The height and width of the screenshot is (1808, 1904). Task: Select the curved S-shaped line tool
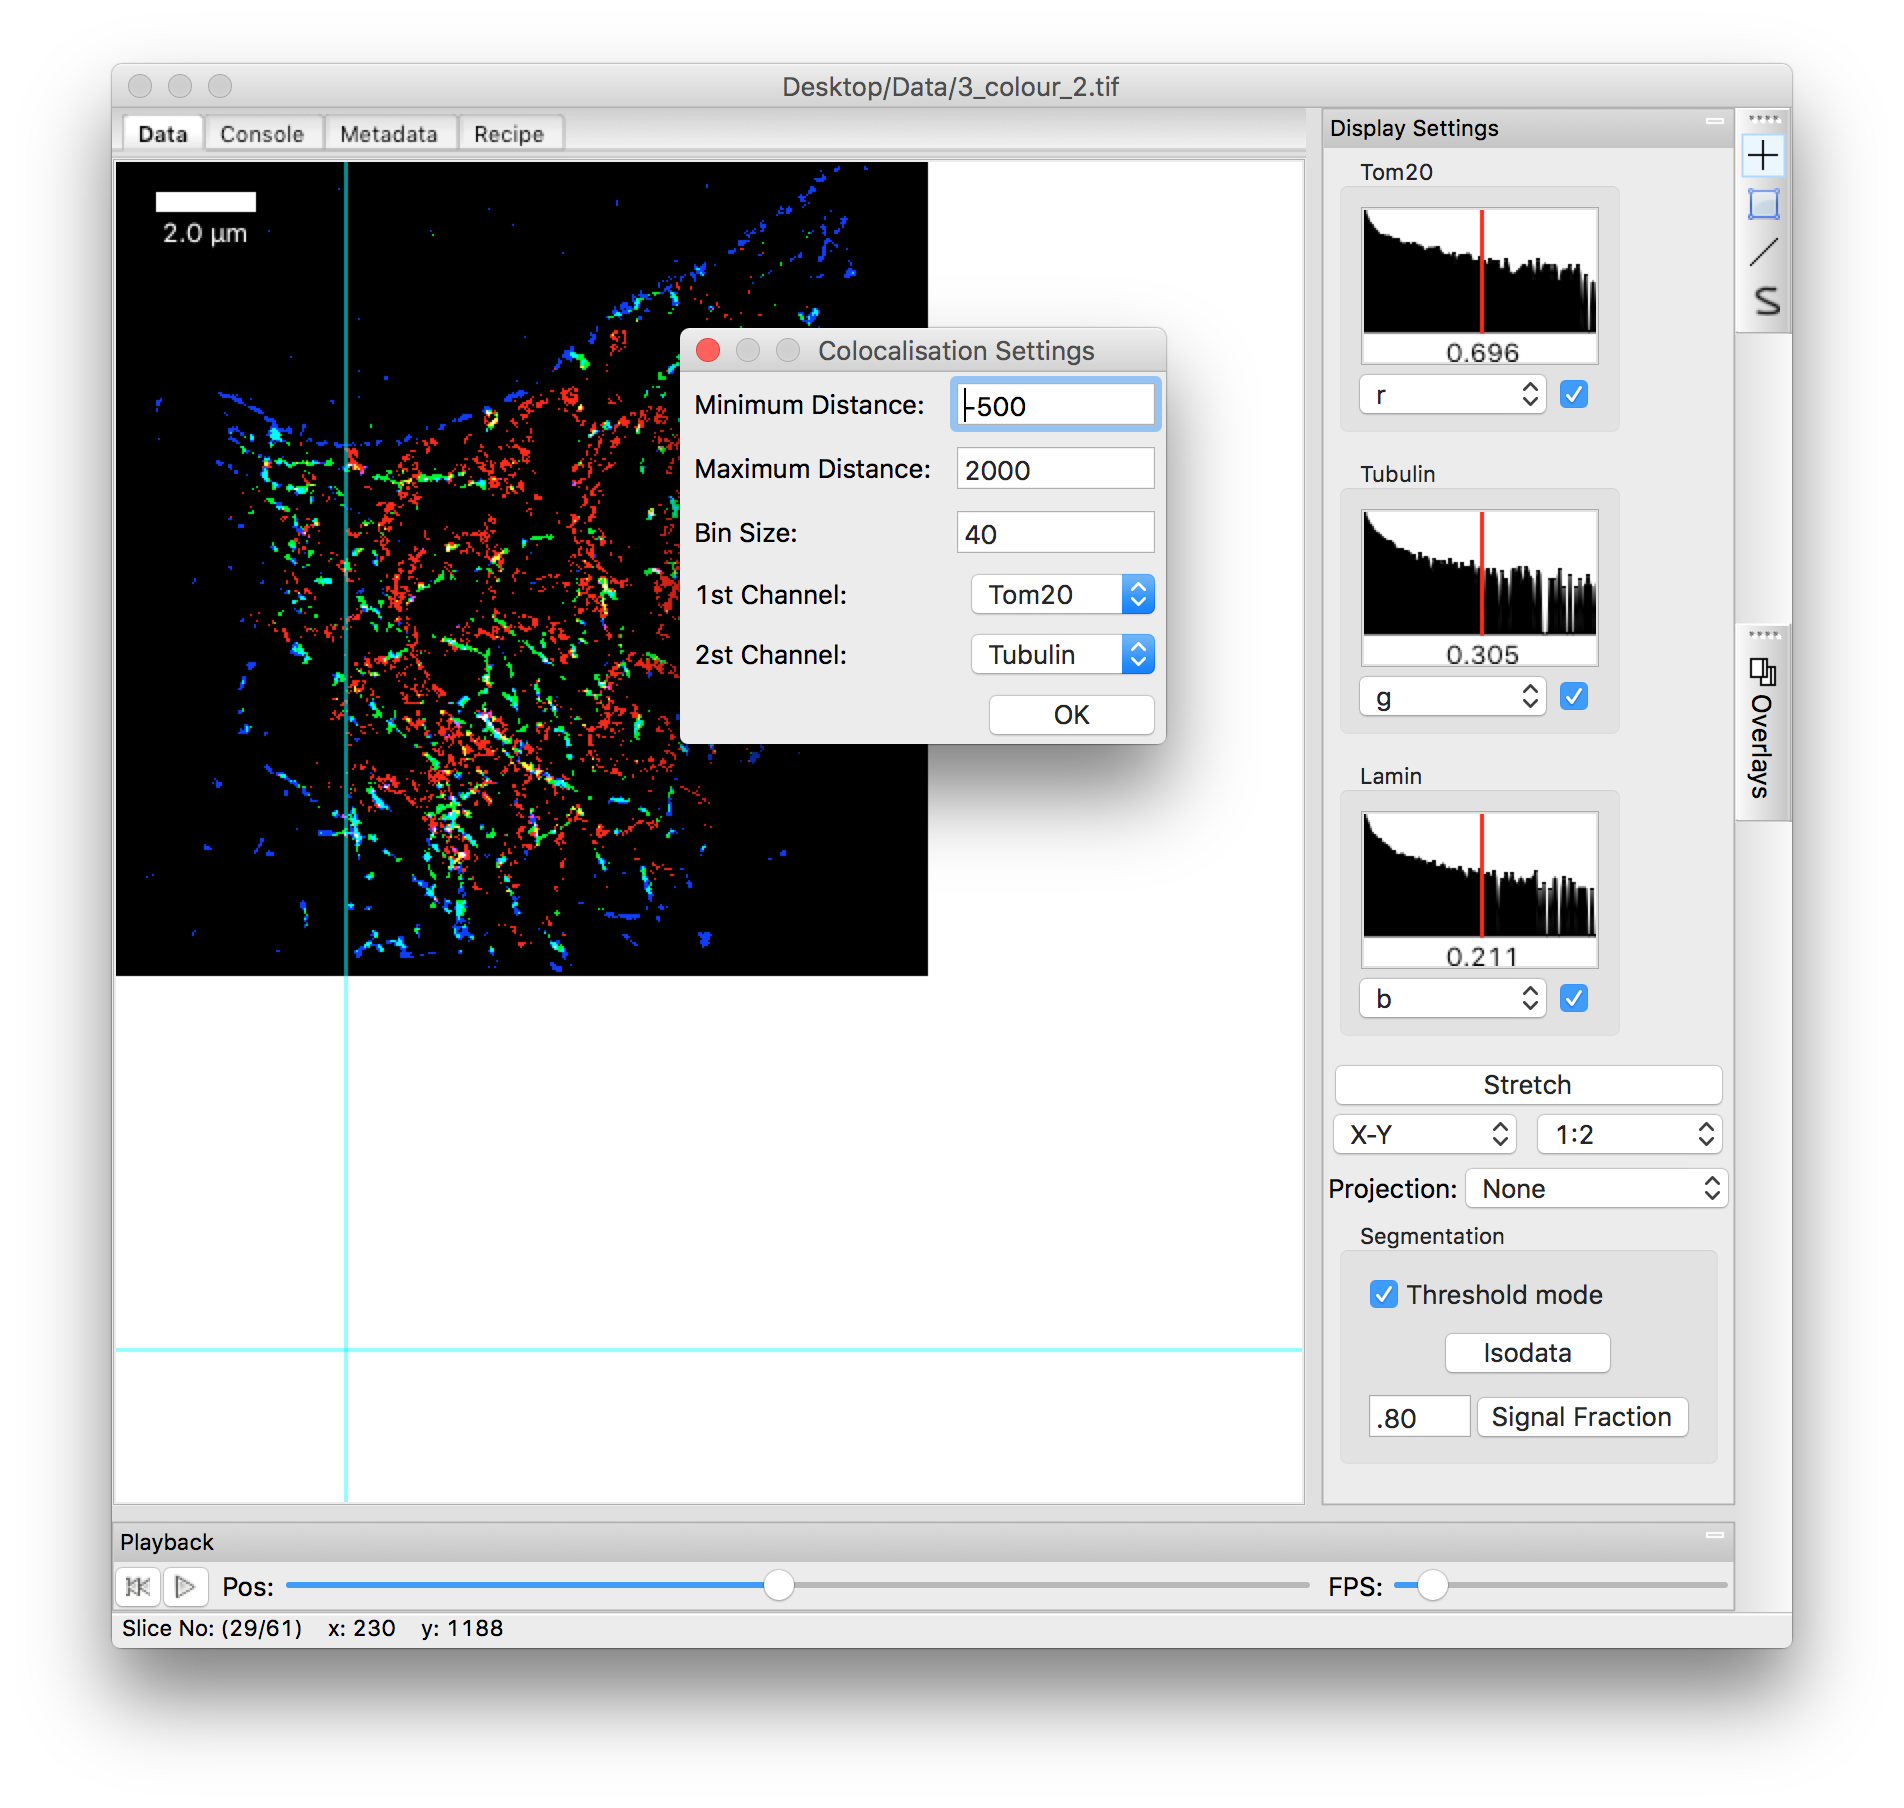click(x=1765, y=300)
